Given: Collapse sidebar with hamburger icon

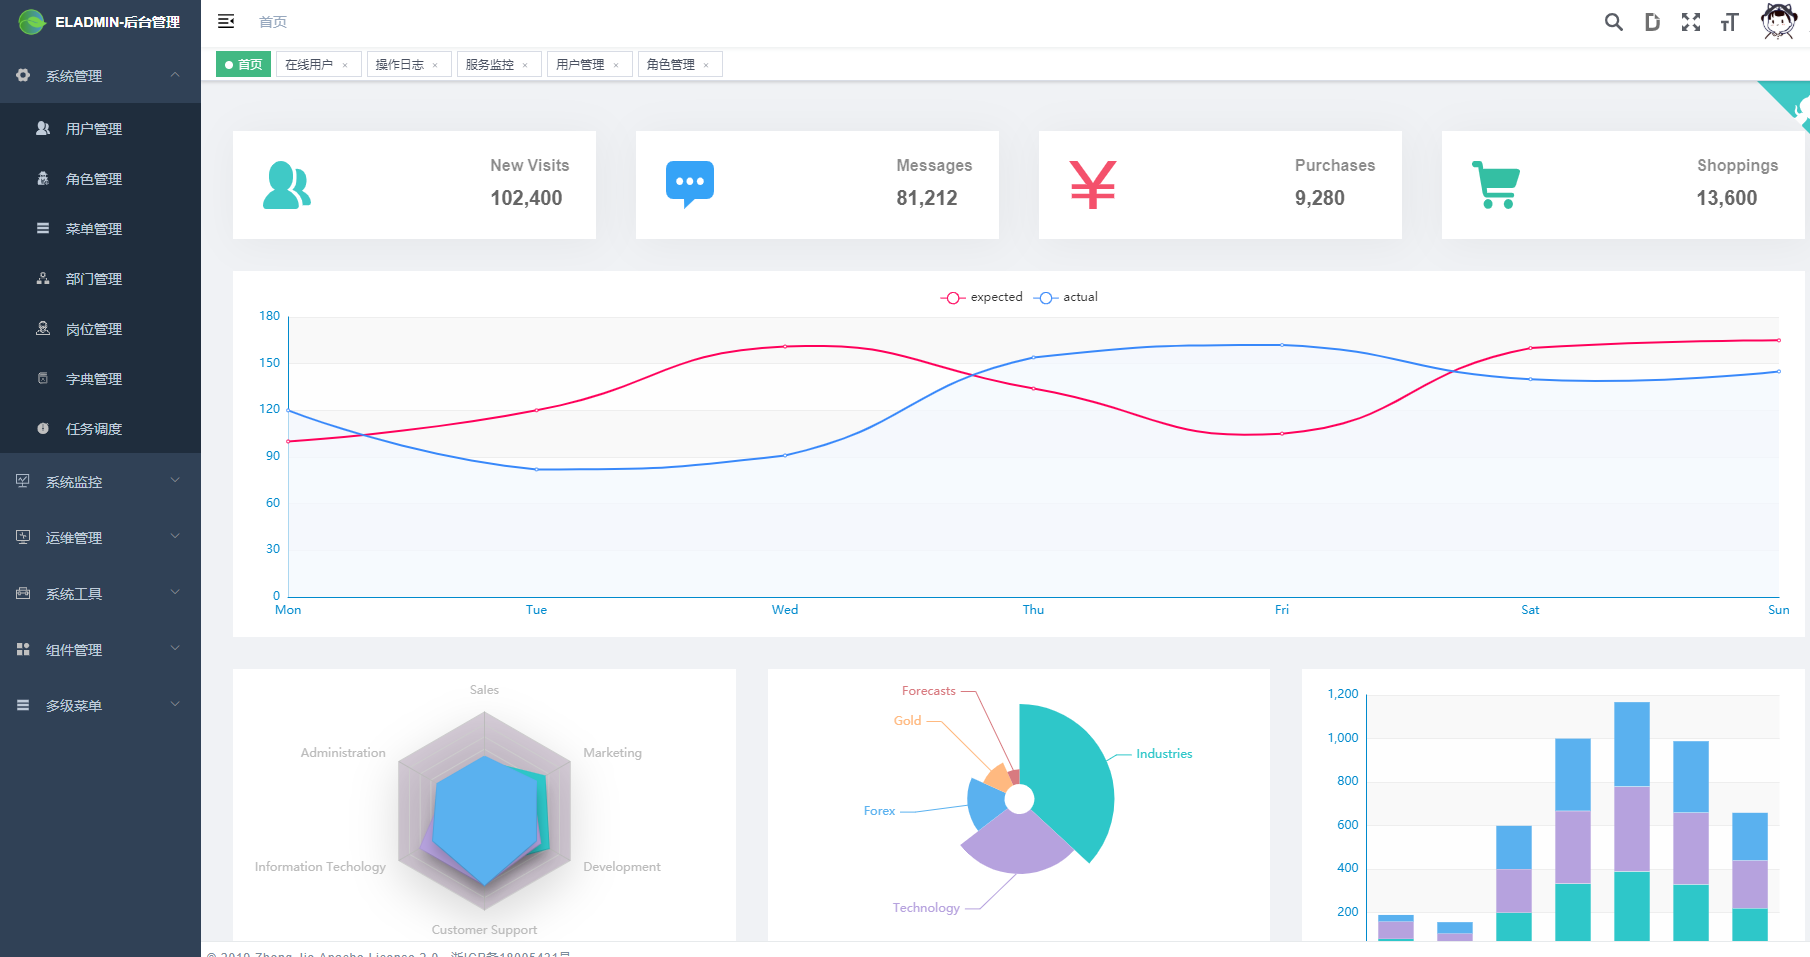Looking at the screenshot, I should pos(226,21).
